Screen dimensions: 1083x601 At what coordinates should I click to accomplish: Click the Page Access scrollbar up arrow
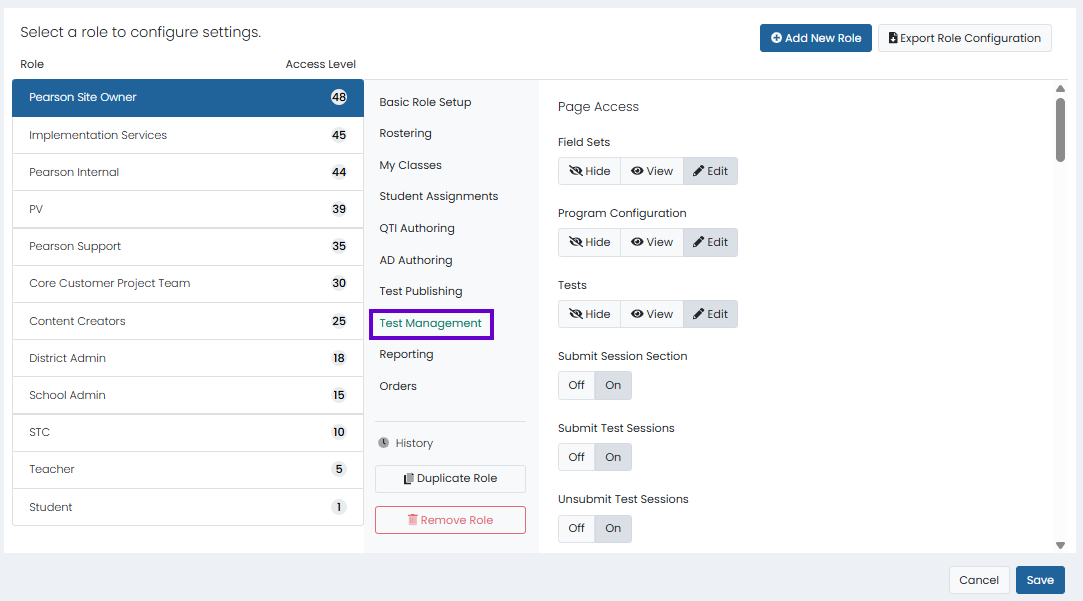point(1060,88)
